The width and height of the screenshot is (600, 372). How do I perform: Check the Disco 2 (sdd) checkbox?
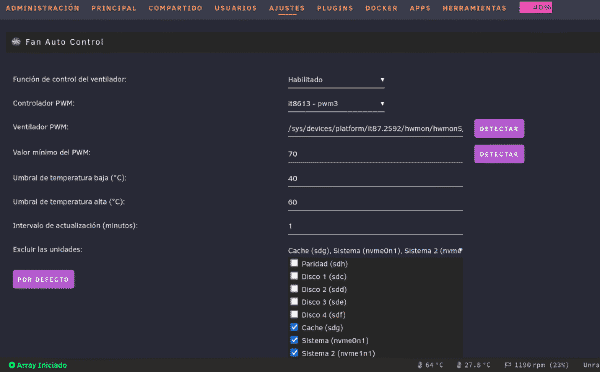(294, 289)
